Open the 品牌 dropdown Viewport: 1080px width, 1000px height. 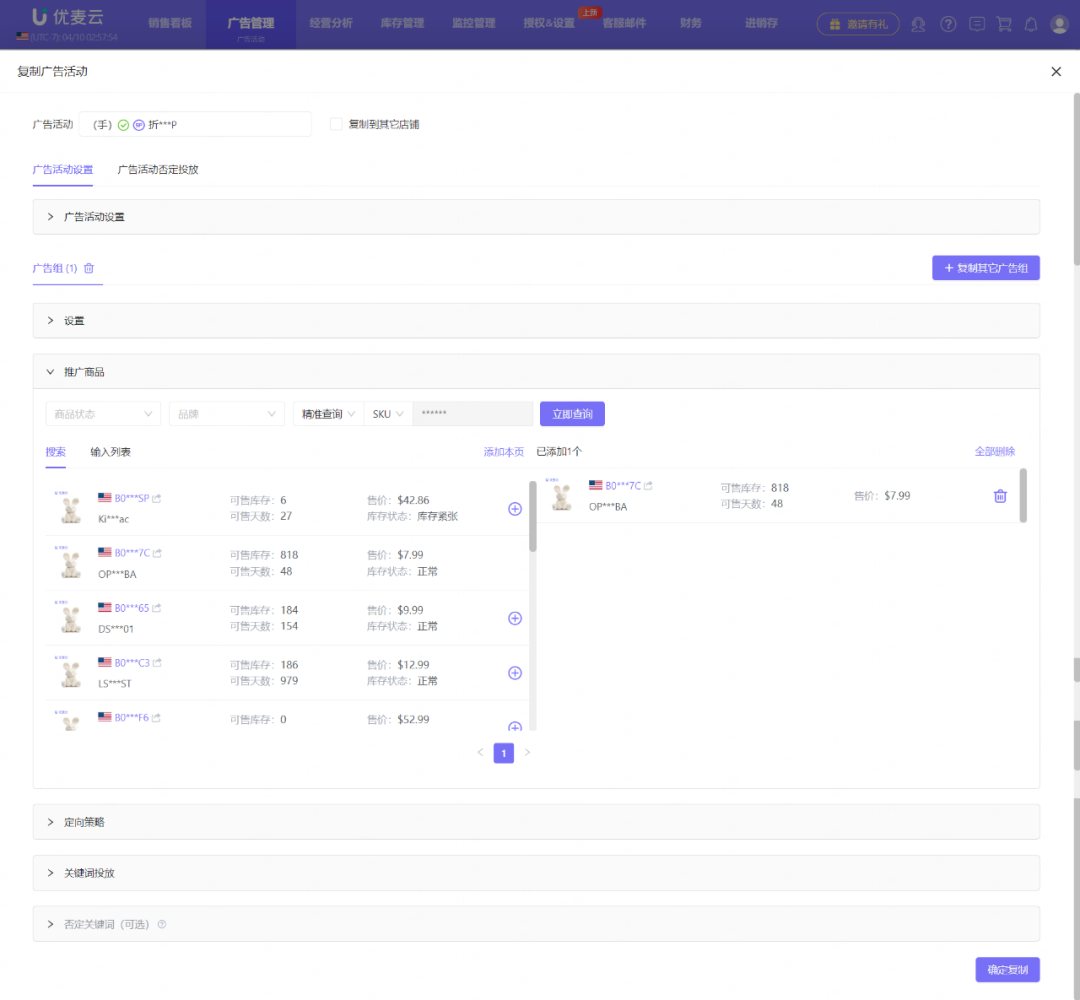(227, 414)
